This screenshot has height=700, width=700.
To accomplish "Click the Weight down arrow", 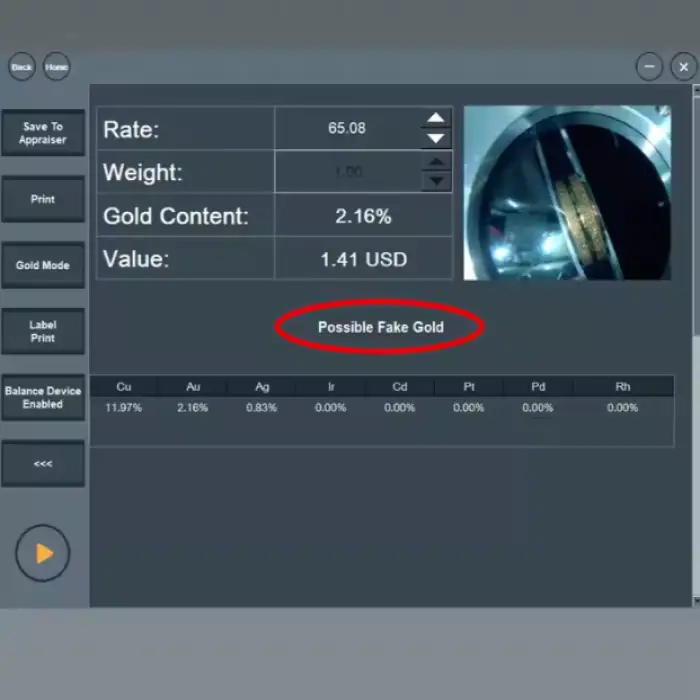I will (x=436, y=182).
